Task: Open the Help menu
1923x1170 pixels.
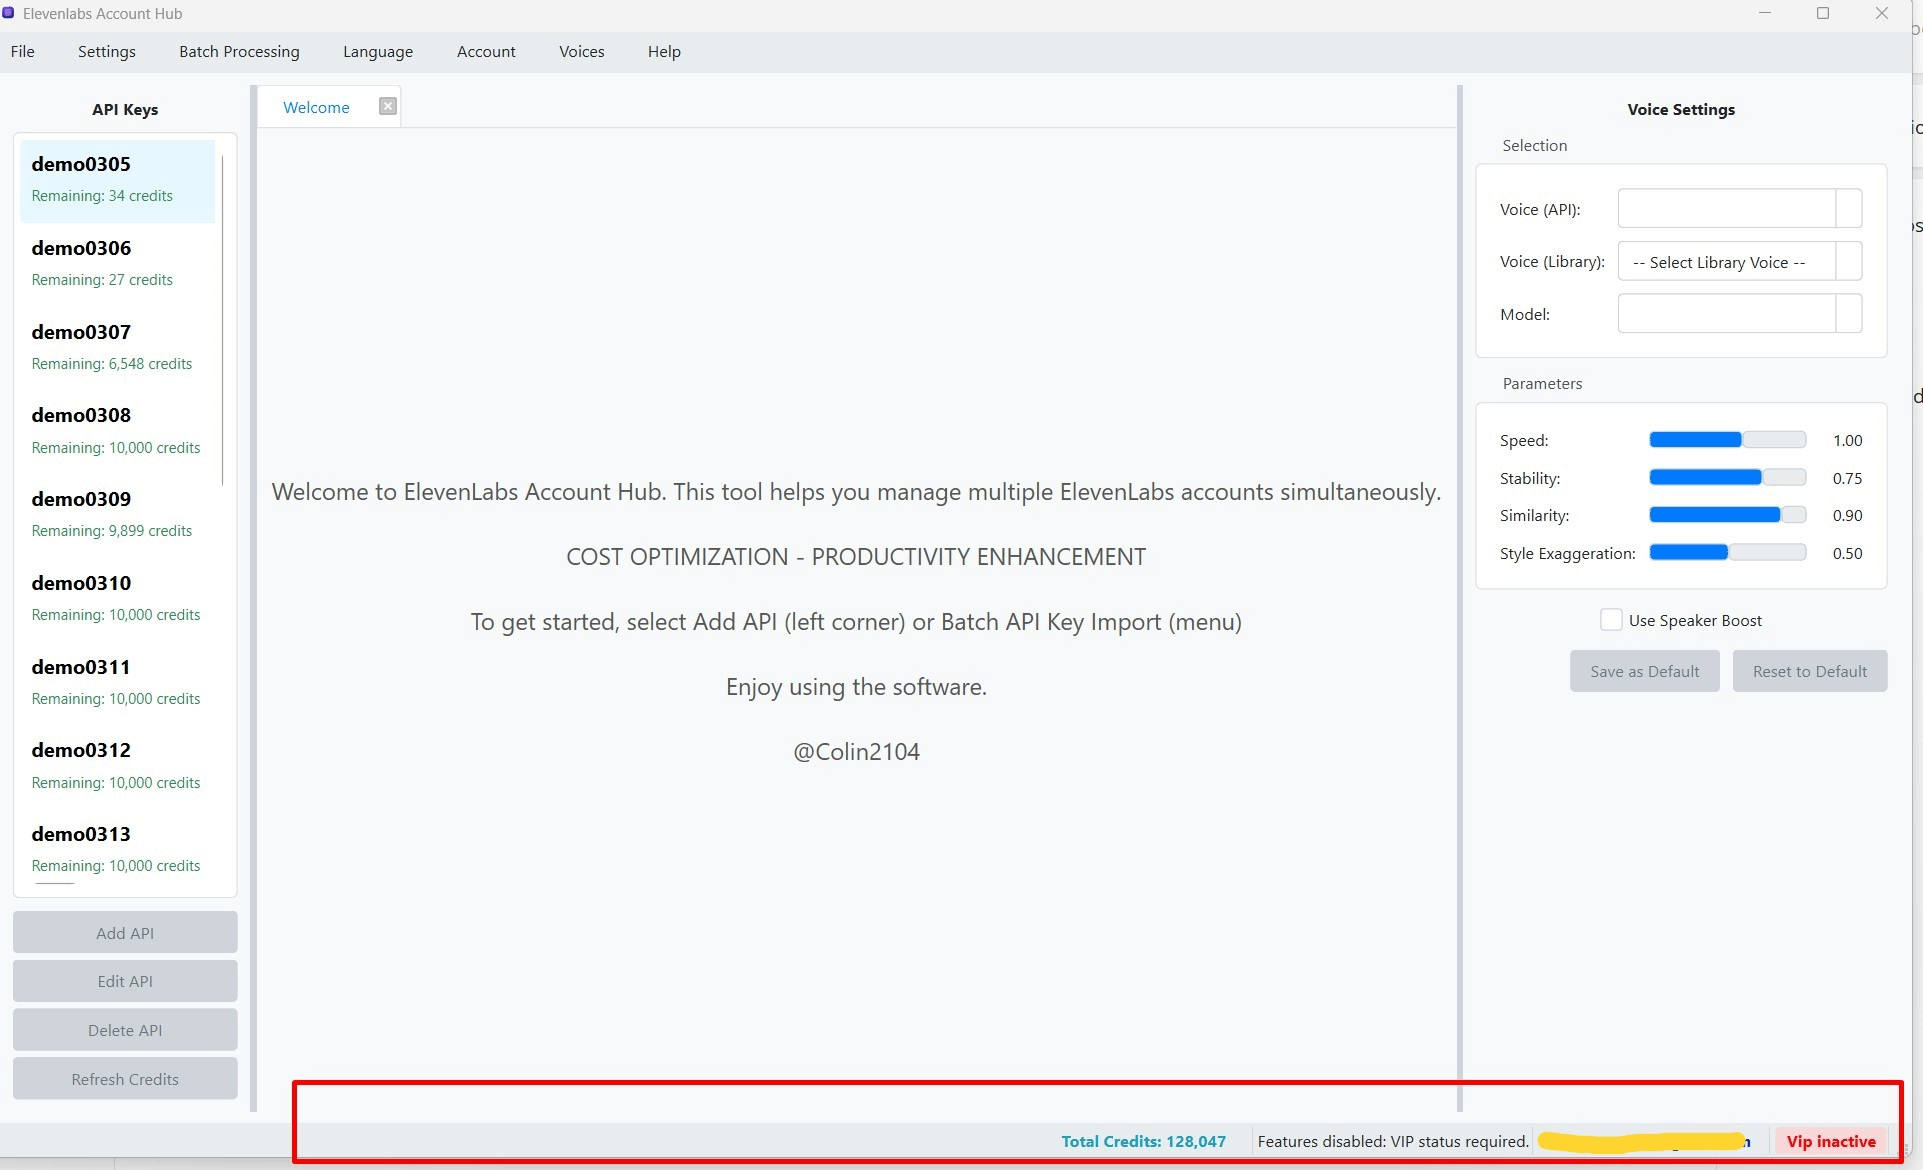Action: [664, 52]
